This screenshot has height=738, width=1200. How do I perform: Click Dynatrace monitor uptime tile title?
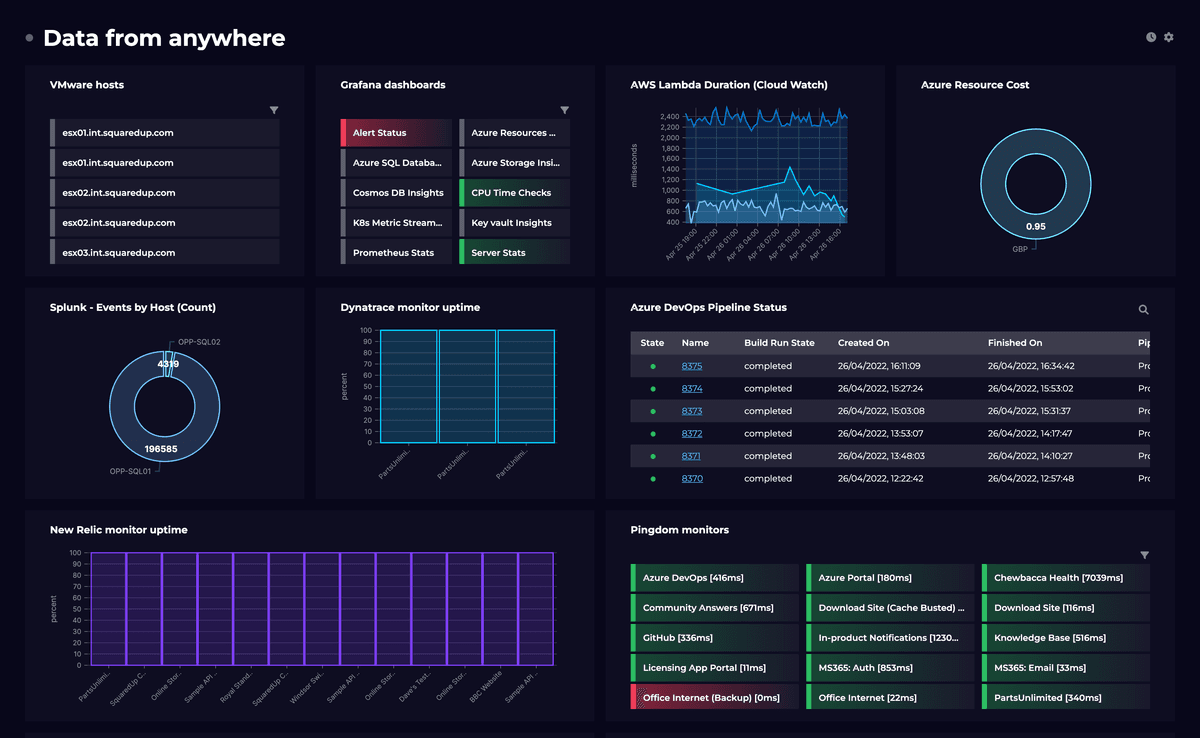(x=409, y=307)
